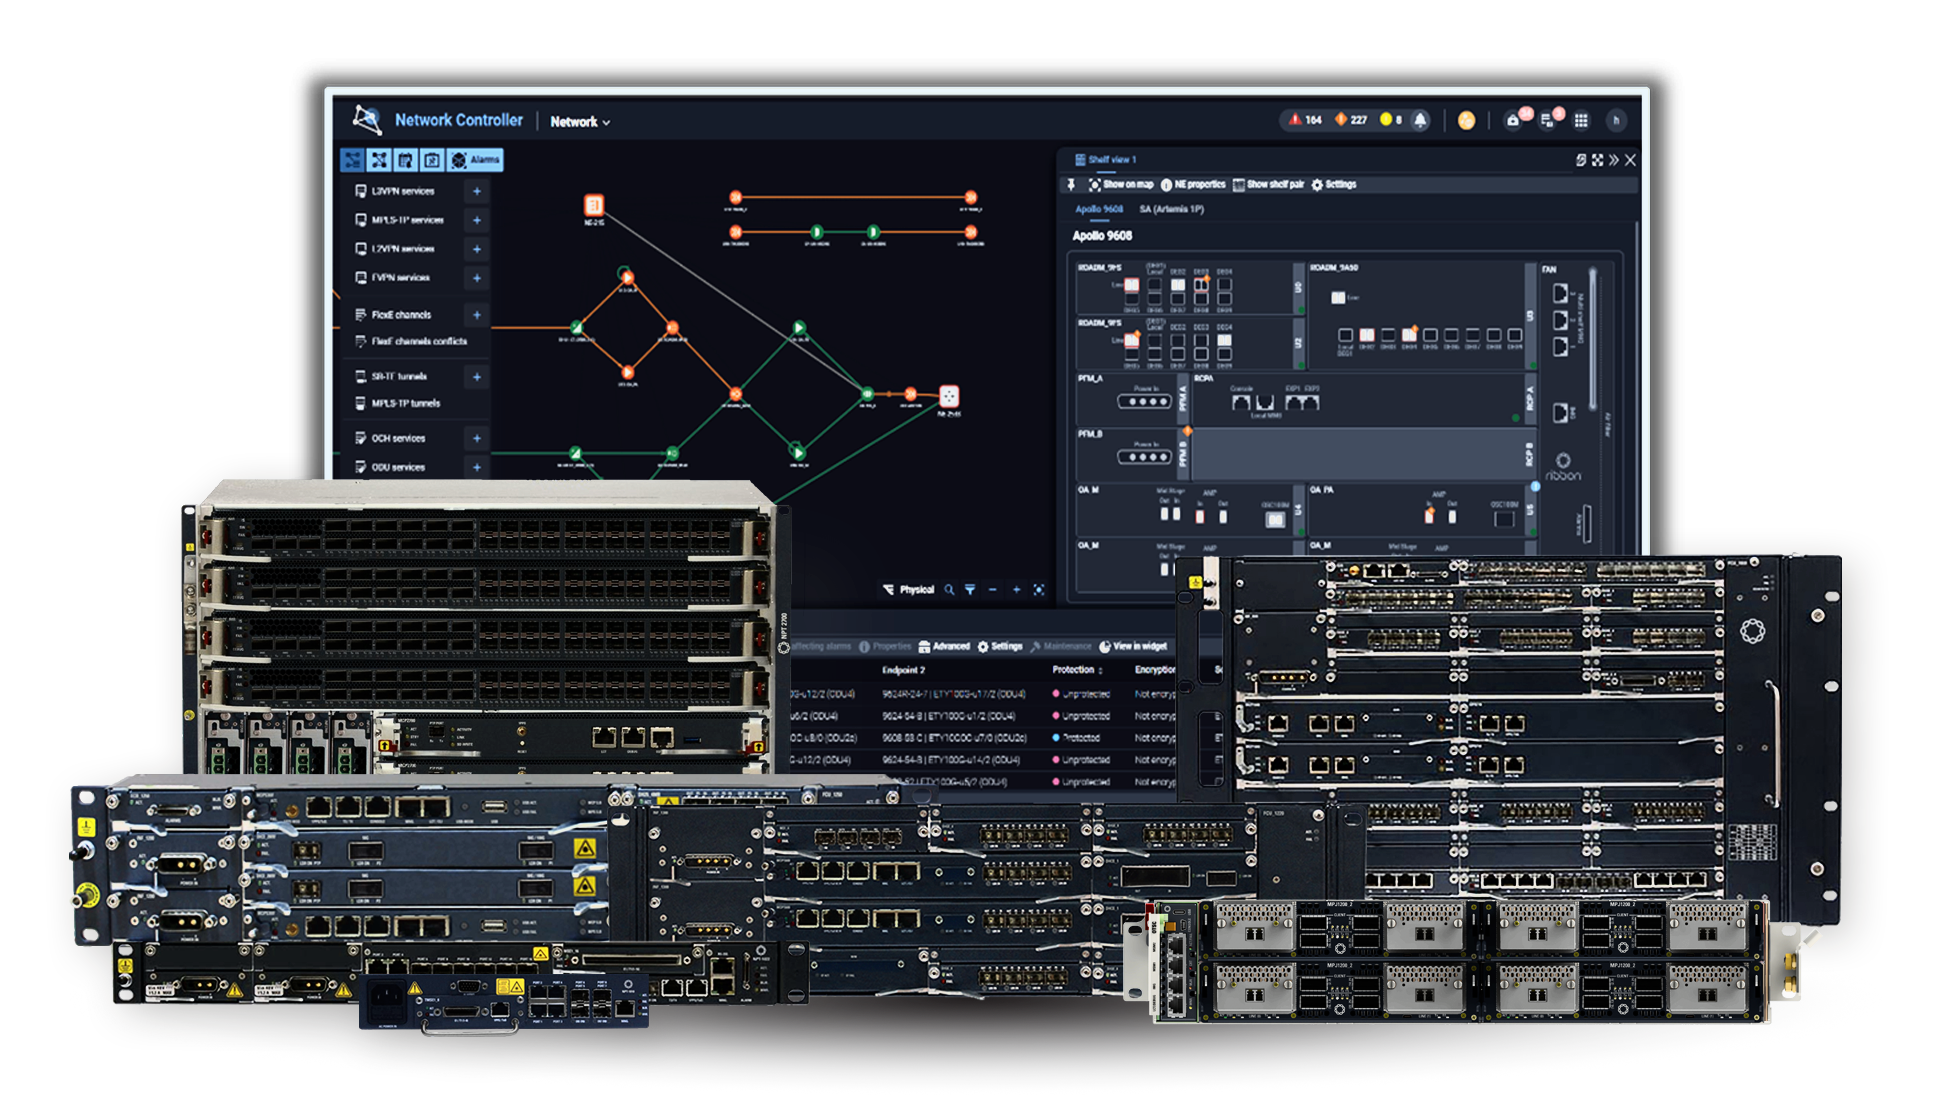1960x1104 pixels.
Task: Select the orange NE-215 node on map
Action: [594, 205]
